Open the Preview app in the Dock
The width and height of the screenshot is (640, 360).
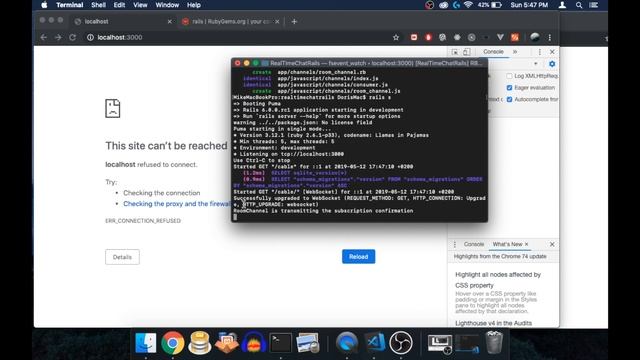[x=308, y=342]
